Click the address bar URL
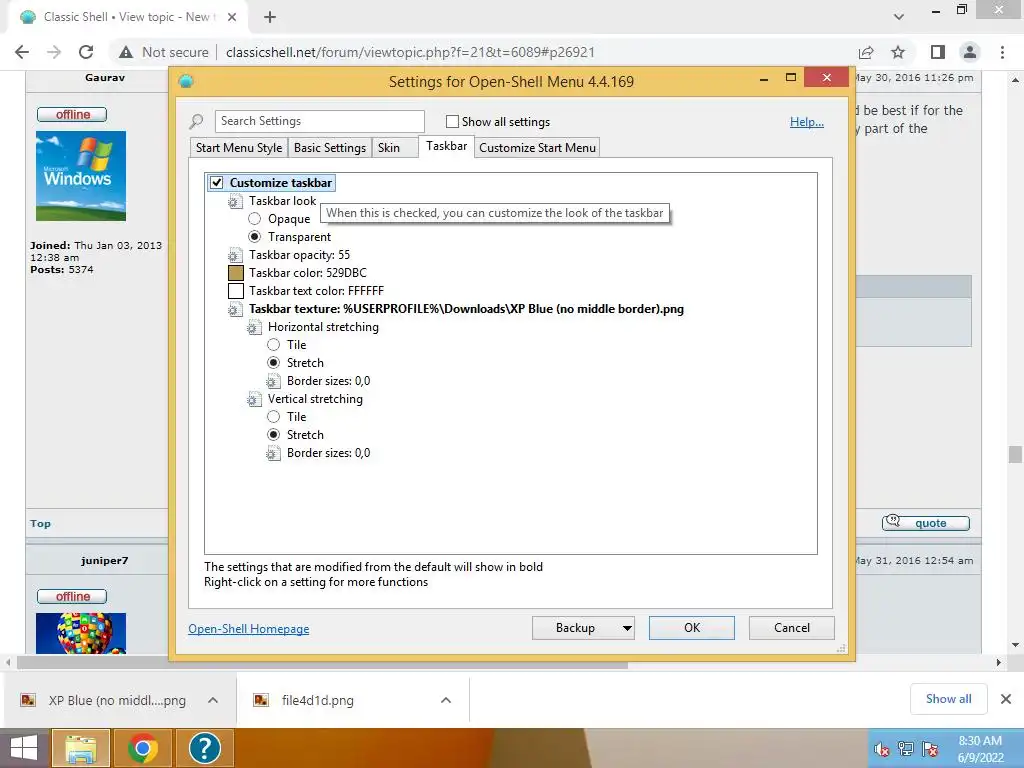This screenshot has height=768, width=1024. [x=410, y=52]
